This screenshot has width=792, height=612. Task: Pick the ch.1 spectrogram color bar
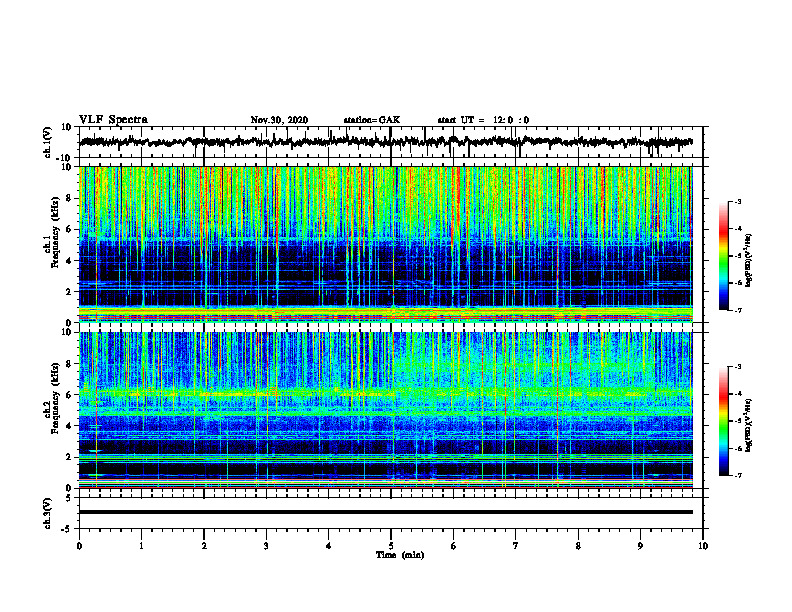tap(724, 256)
